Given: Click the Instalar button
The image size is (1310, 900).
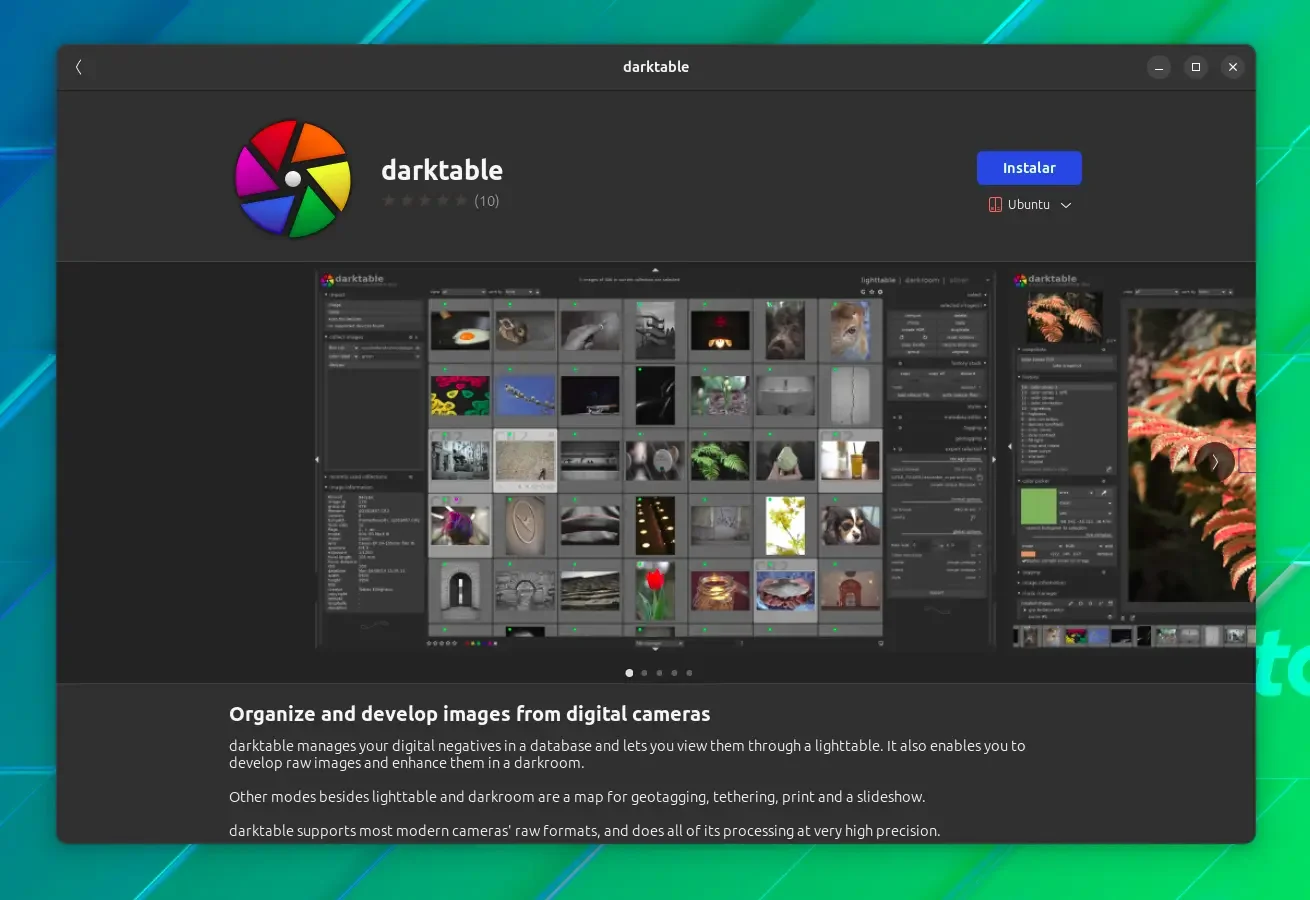Looking at the screenshot, I should pos(1029,168).
